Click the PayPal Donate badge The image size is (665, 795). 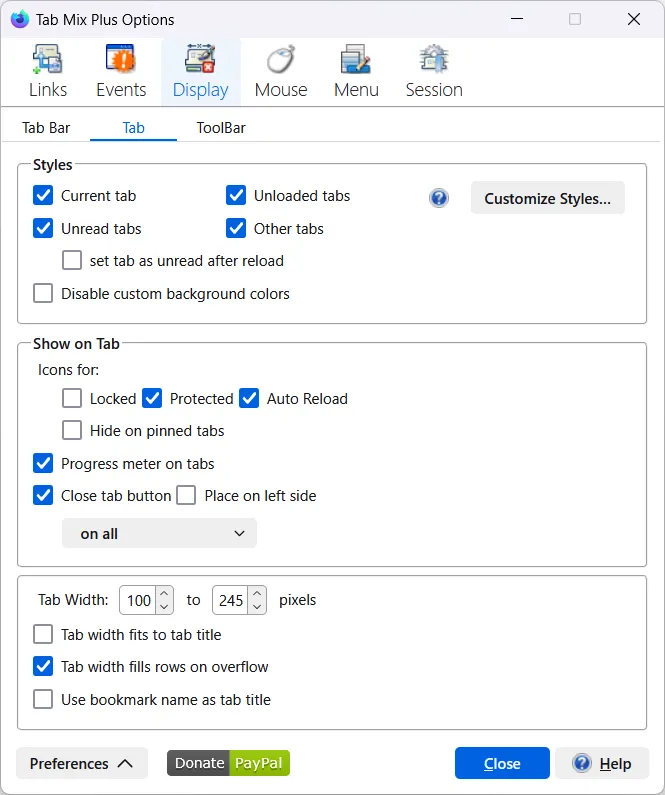point(228,763)
